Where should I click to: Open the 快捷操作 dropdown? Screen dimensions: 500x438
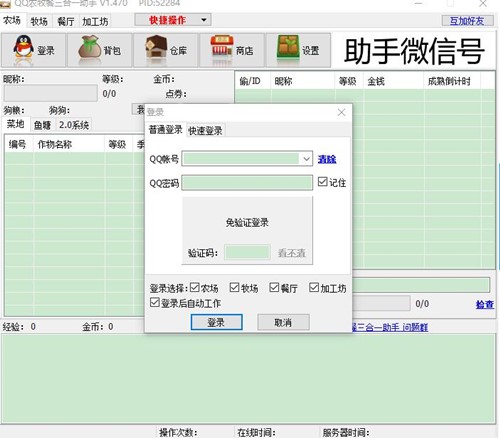click(173, 20)
